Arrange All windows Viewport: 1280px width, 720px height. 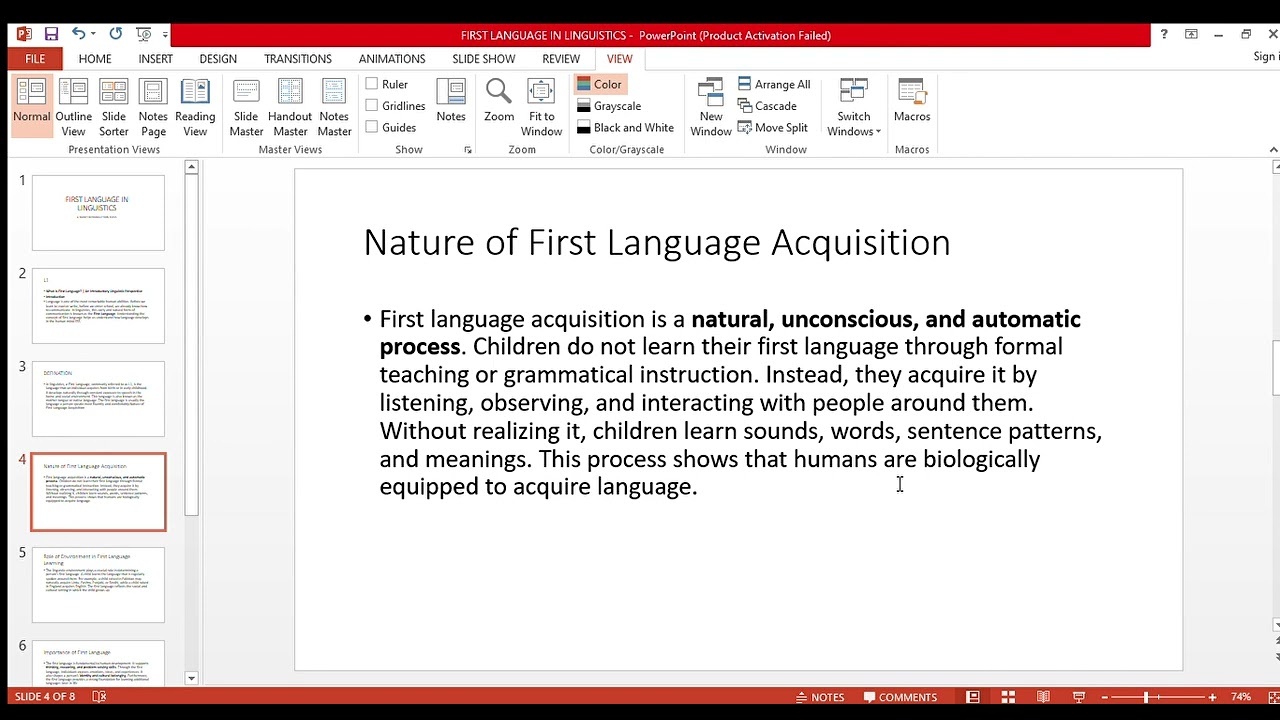pyautogui.click(x=774, y=84)
